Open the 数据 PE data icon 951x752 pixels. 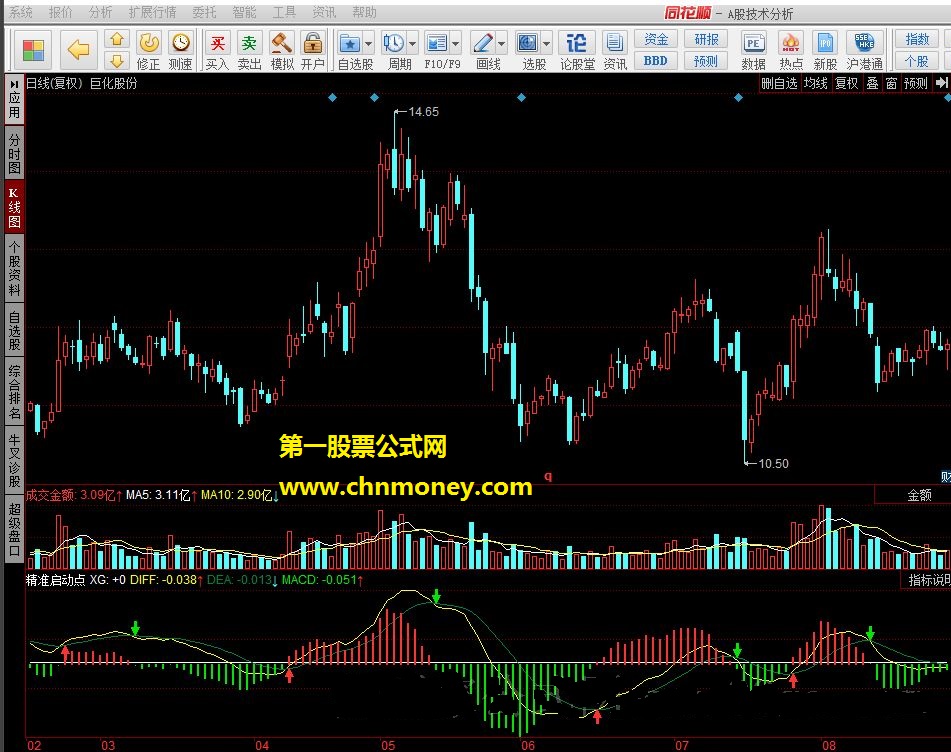pos(753,50)
